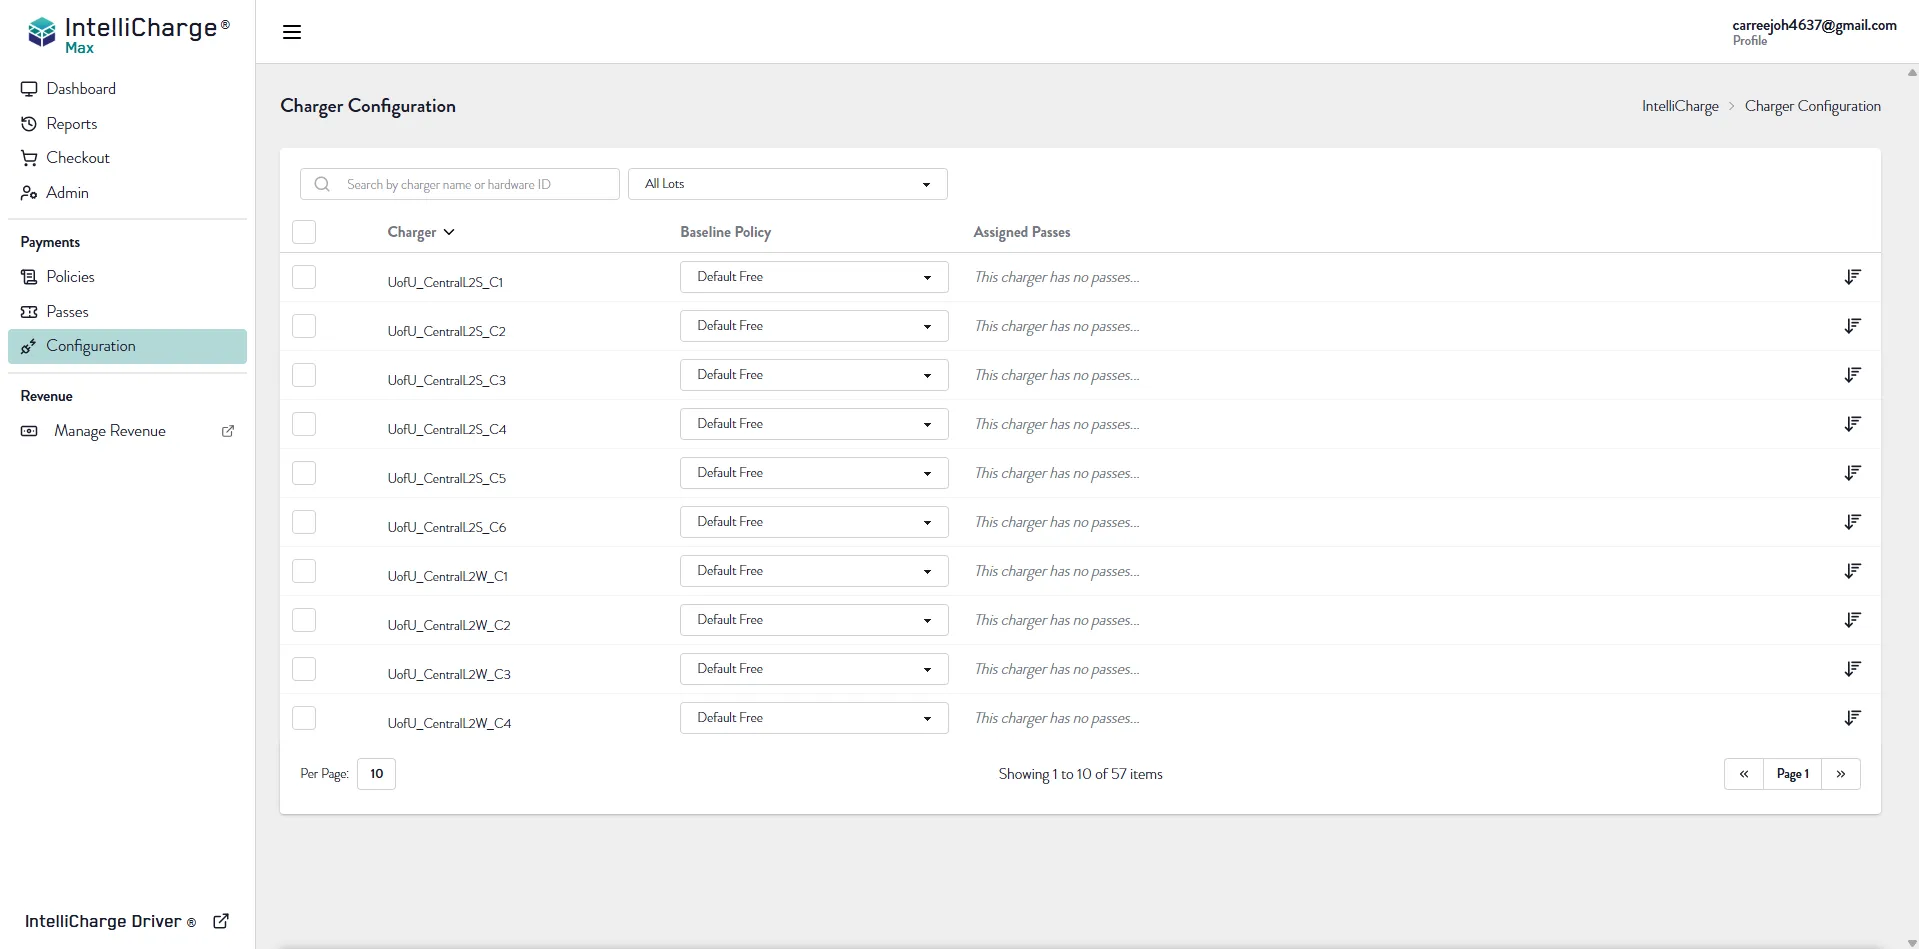Open Admin in sidebar
This screenshot has width=1919, height=949.
coord(127,193)
